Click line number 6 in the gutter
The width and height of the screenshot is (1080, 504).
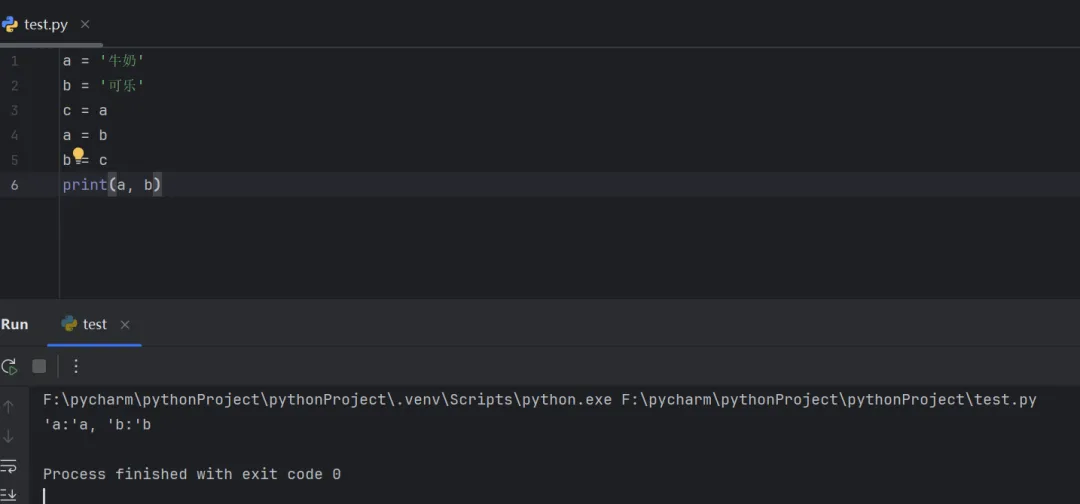click(14, 185)
